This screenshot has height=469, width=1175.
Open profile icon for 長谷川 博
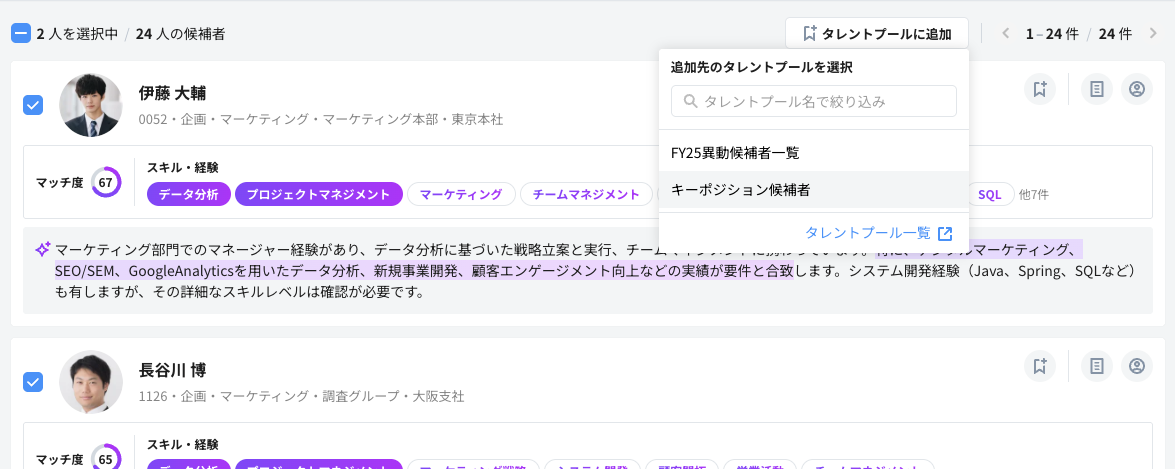[1137, 366]
